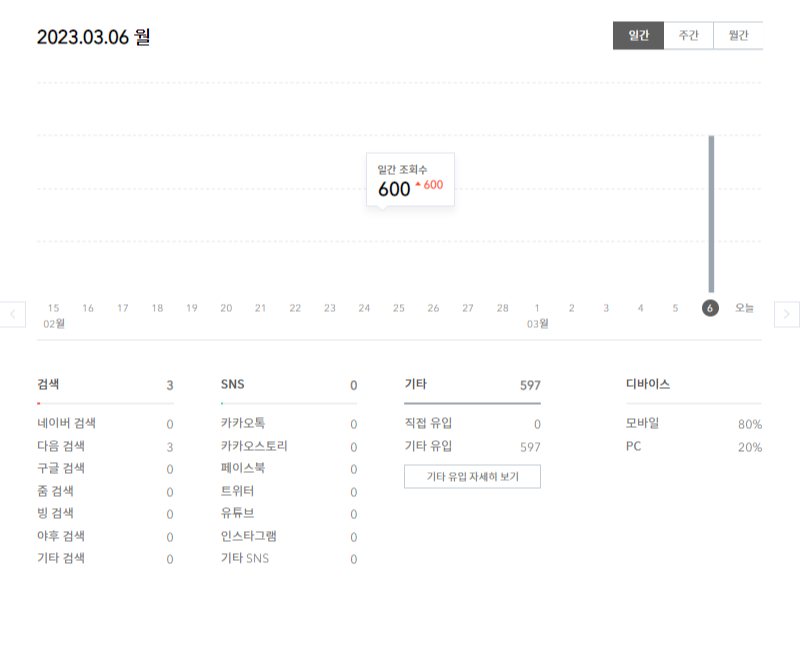This screenshot has height=647, width=805.
Task: Click the 카카오스토리 row
Action: pyautogui.click(x=289, y=446)
